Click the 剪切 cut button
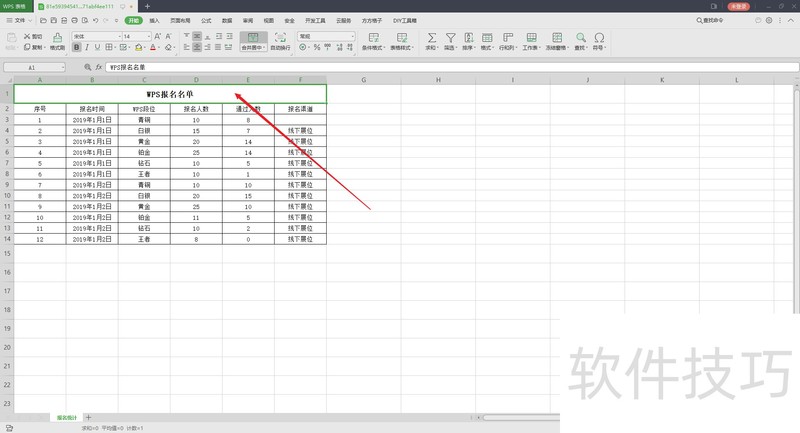 [33, 37]
